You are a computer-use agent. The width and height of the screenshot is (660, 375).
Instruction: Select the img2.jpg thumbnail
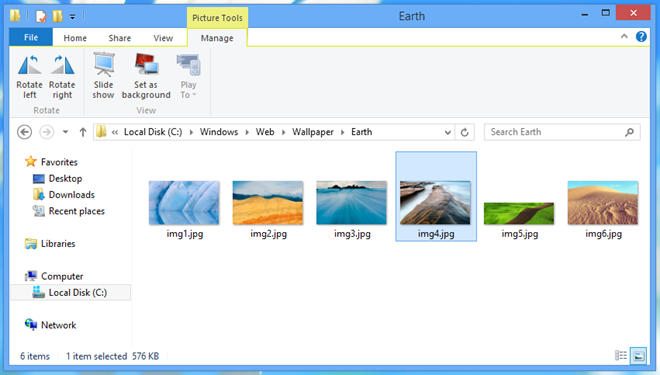(x=268, y=203)
